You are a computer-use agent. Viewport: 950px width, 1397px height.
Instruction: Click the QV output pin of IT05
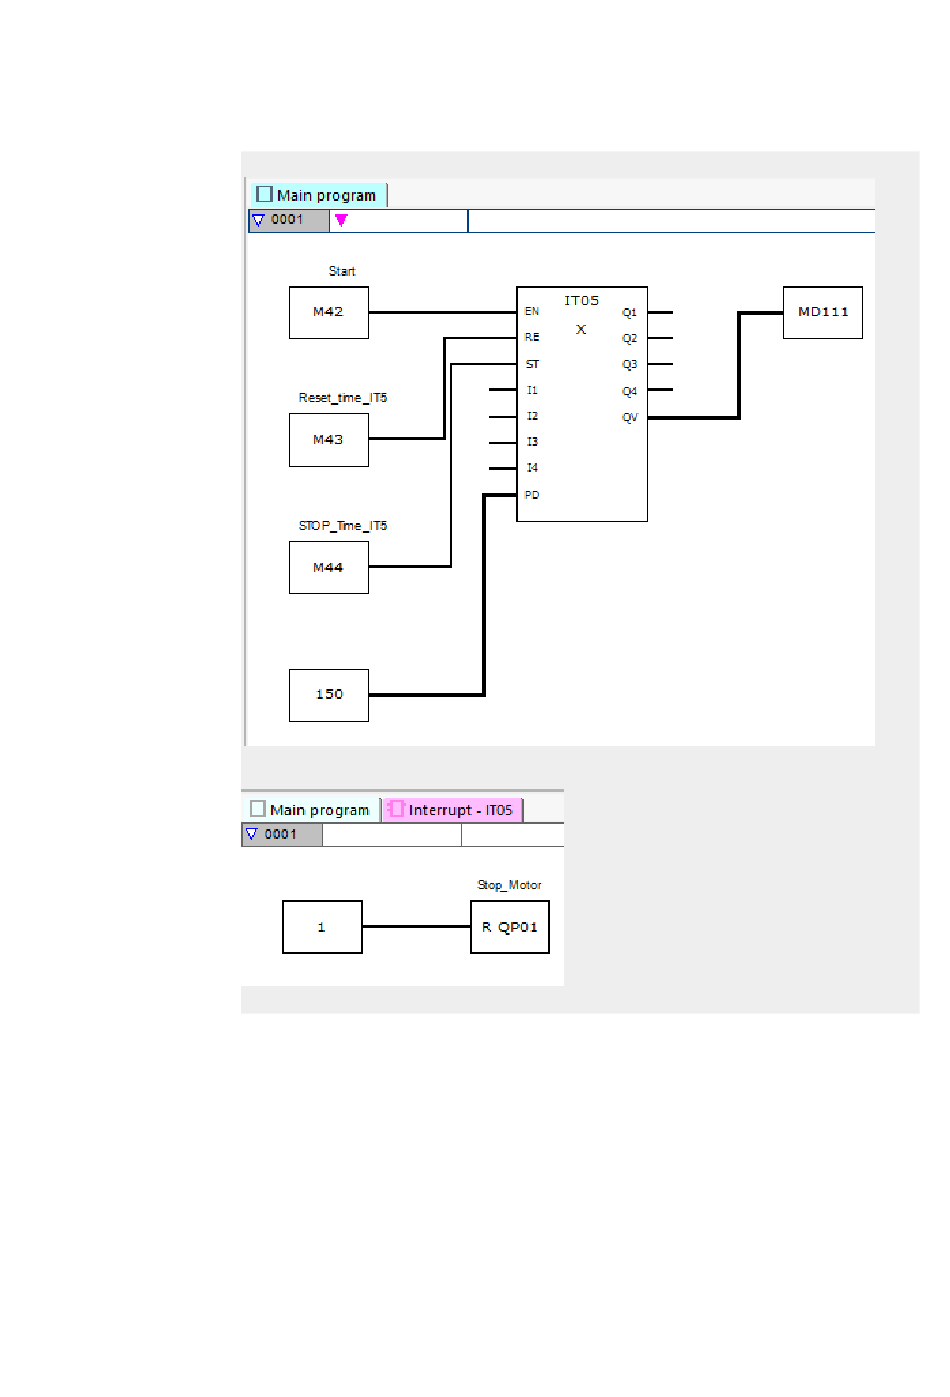coord(629,418)
